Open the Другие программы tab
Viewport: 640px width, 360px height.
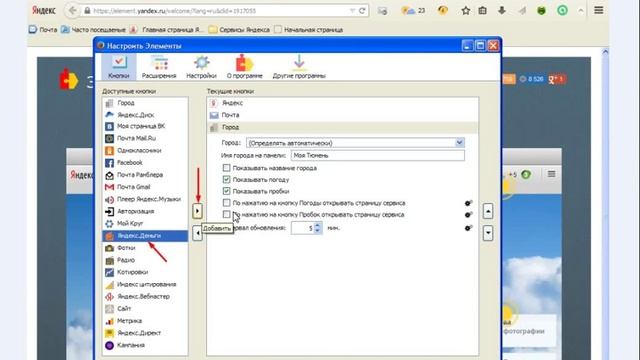pyautogui.click(x=299, y=67)
